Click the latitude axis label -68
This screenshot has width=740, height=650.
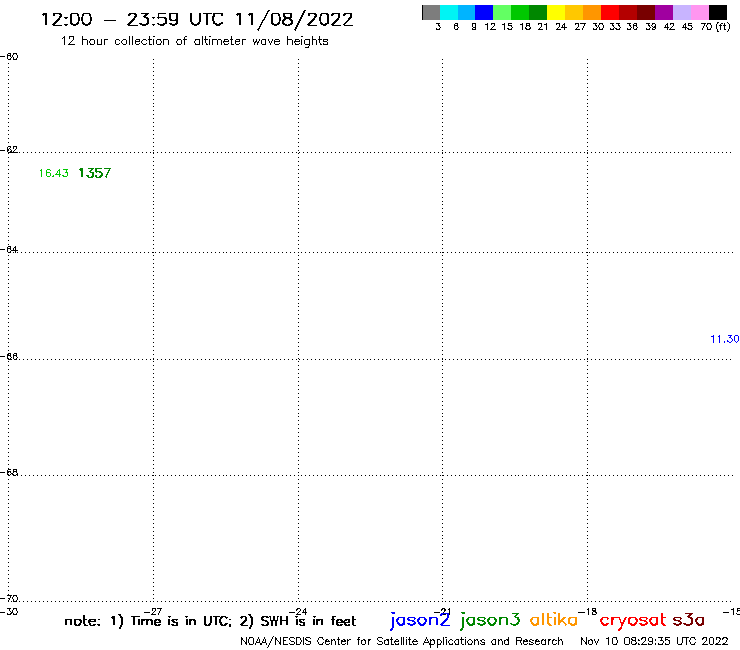pos(9,473)
